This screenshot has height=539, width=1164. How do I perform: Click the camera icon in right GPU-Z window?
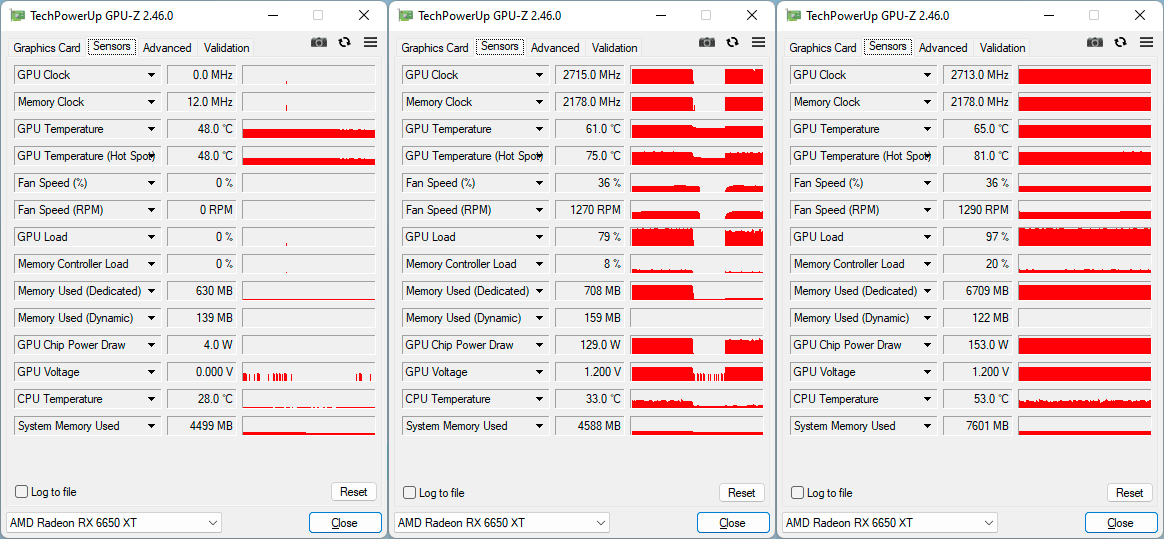tap(1095, 42)
